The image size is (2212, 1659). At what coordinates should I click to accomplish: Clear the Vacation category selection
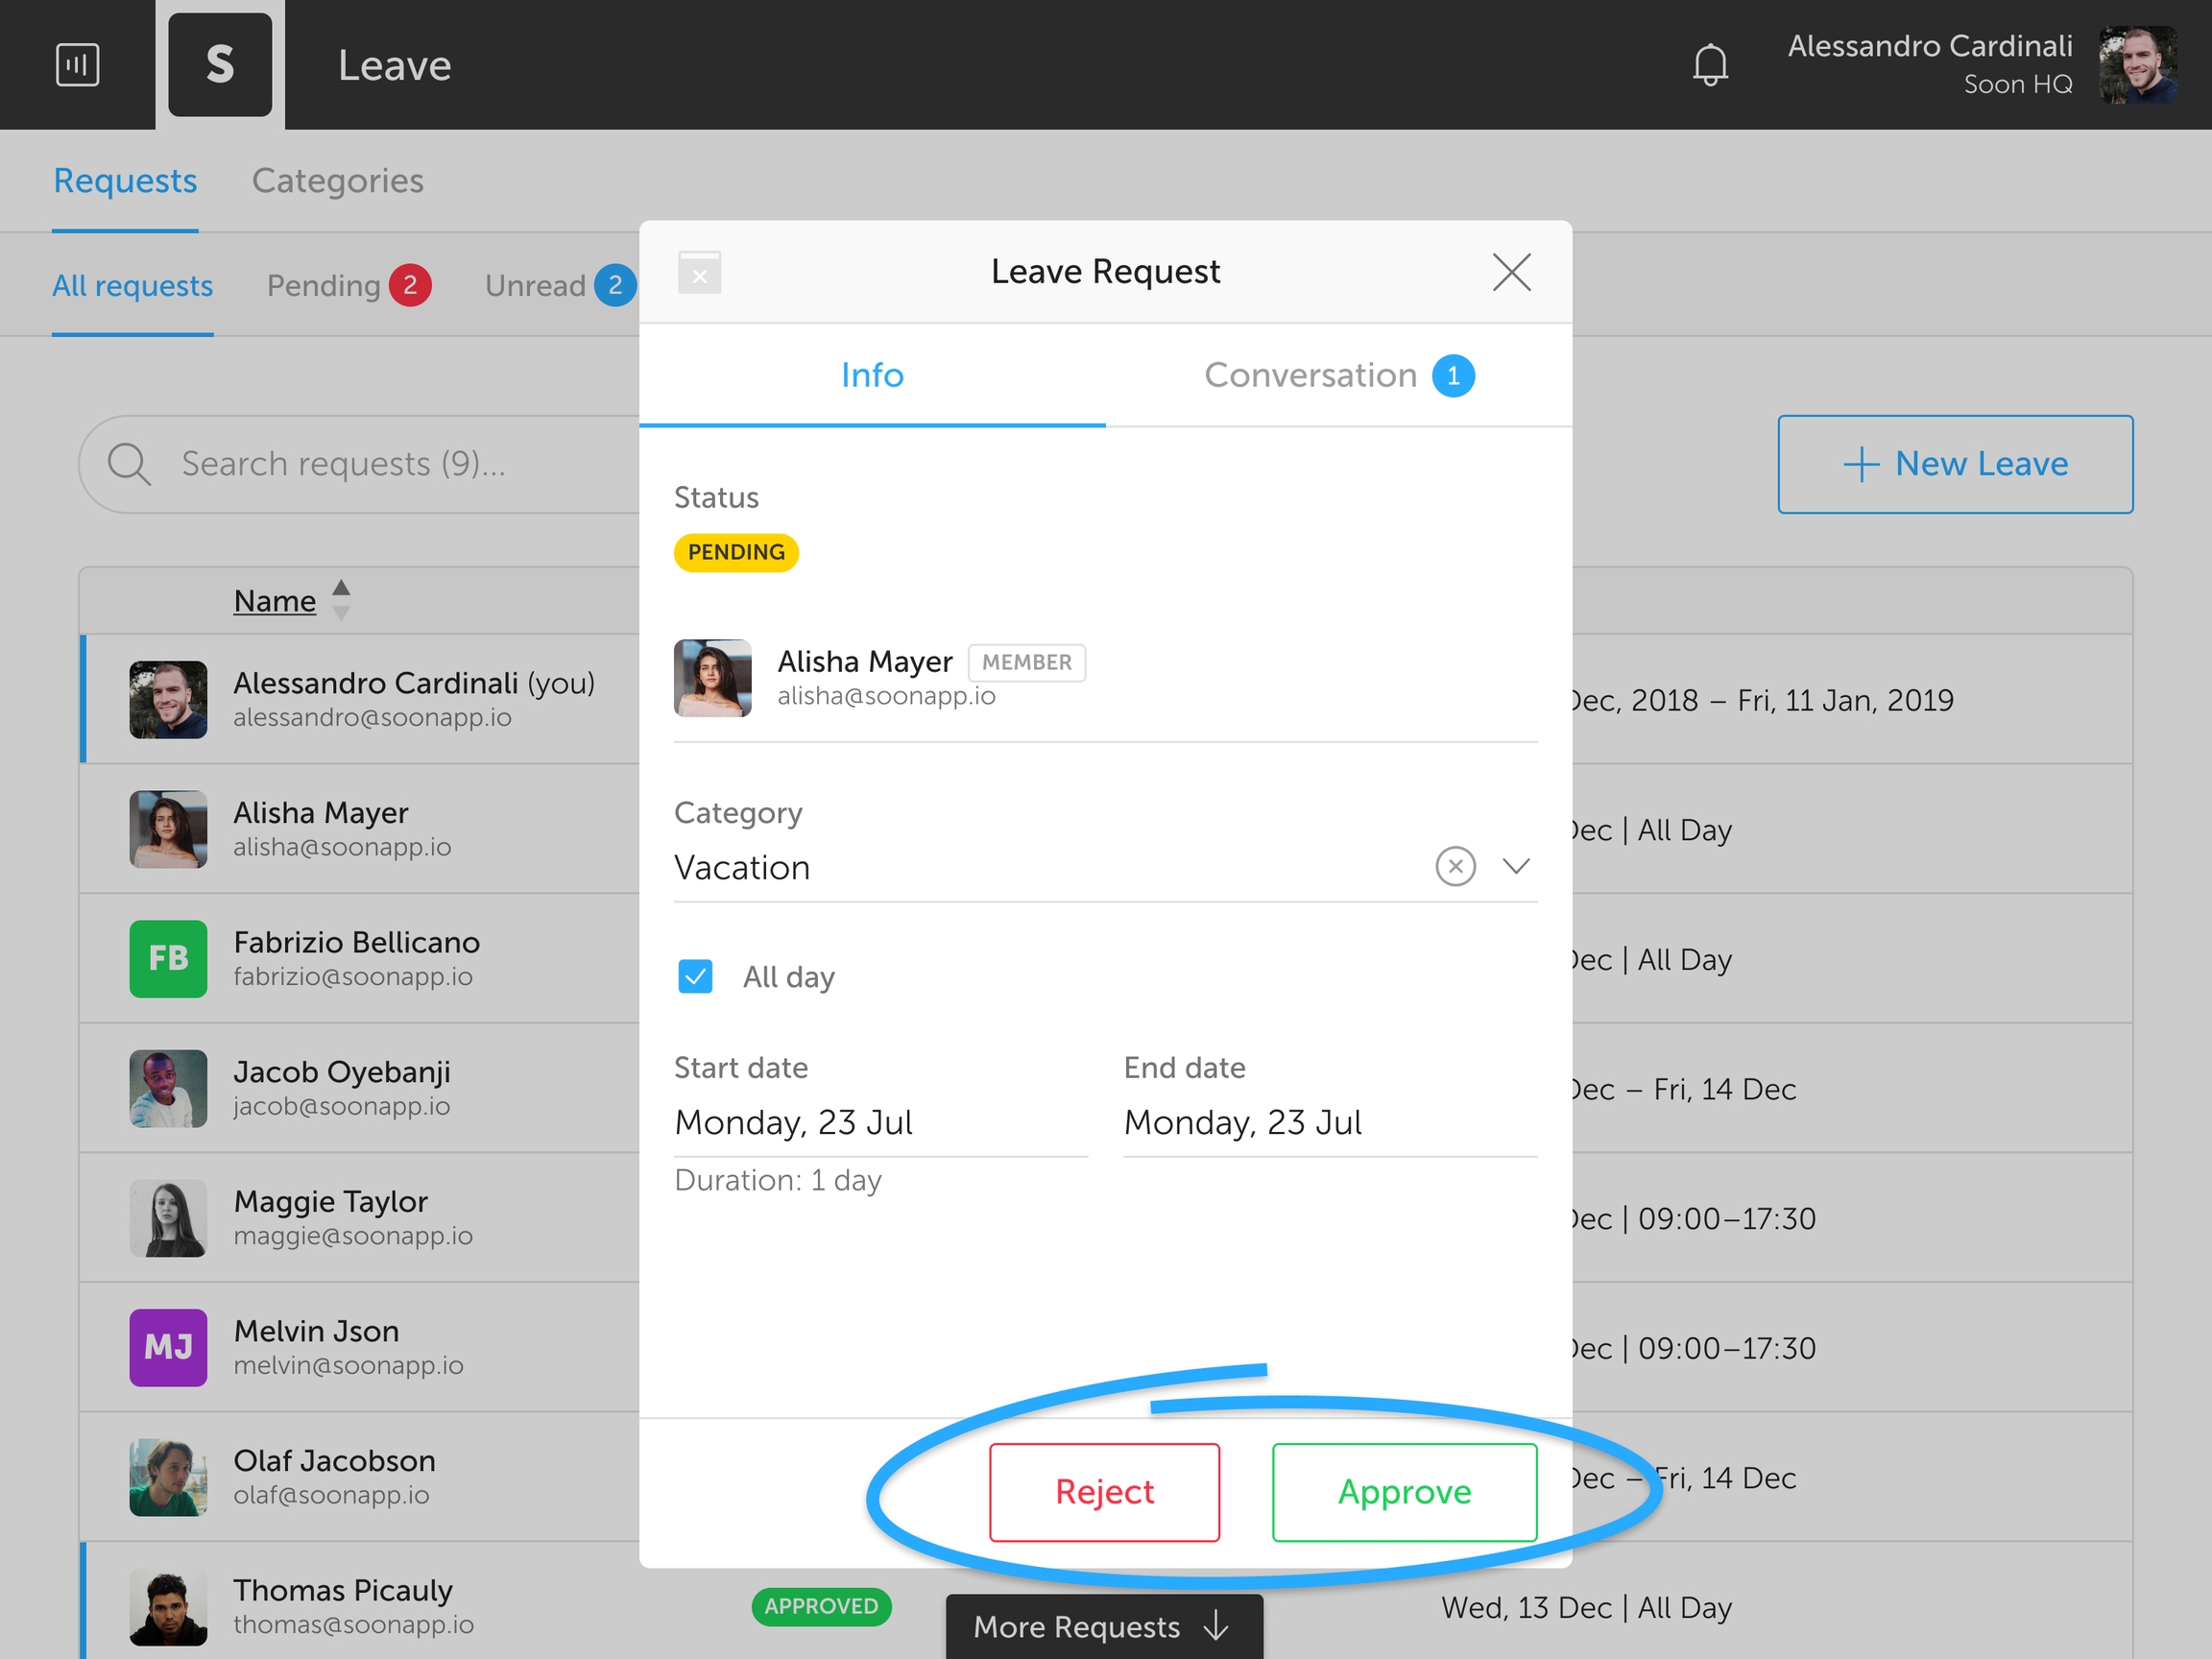(x=1455, y=866)
